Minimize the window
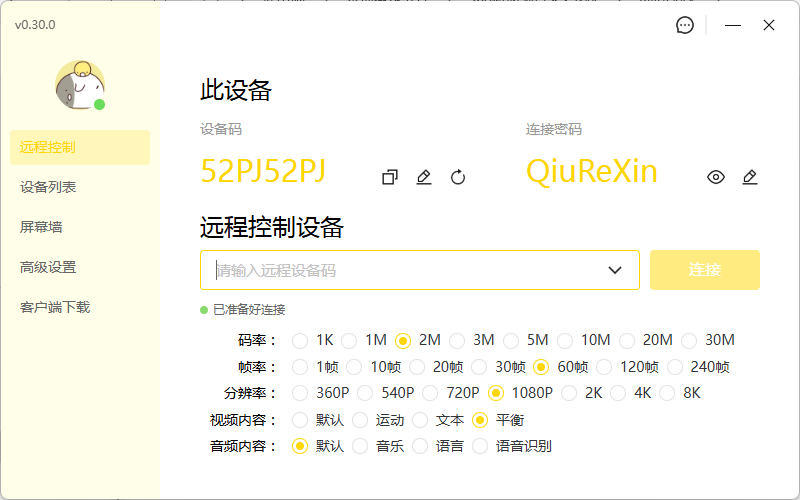Image resolution: width=800 pixels, height=500 pixels. (734, 26)
